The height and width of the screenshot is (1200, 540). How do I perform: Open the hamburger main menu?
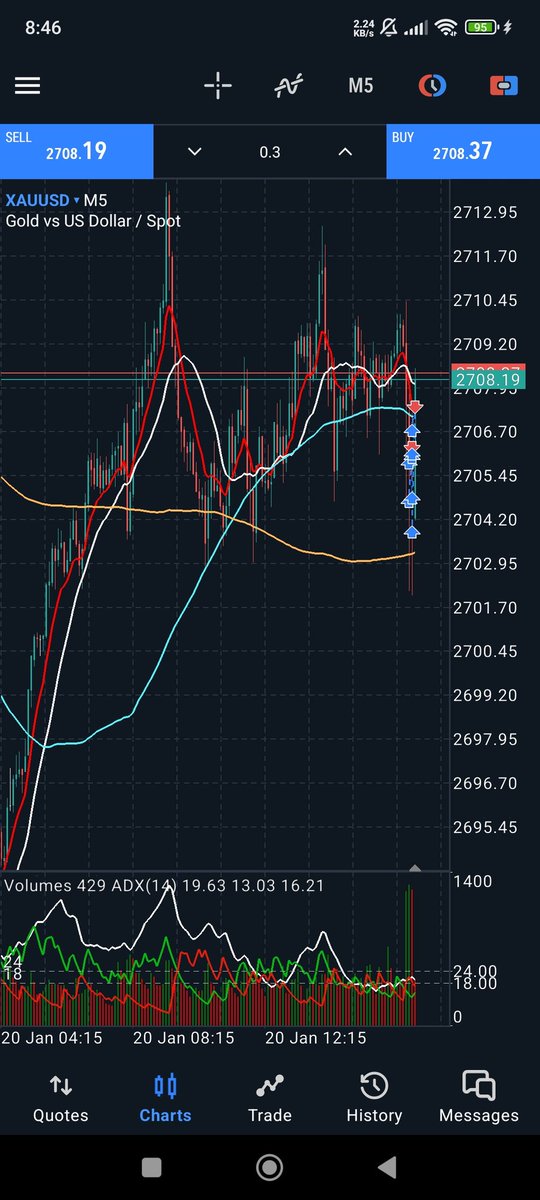click(27, 86)
